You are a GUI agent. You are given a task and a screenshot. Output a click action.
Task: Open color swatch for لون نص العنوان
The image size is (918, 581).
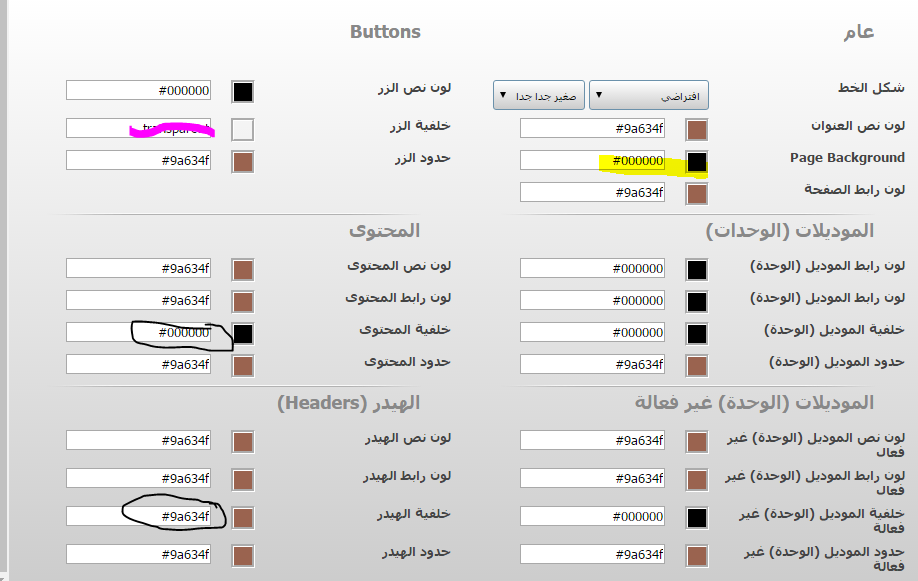[697, 129]
